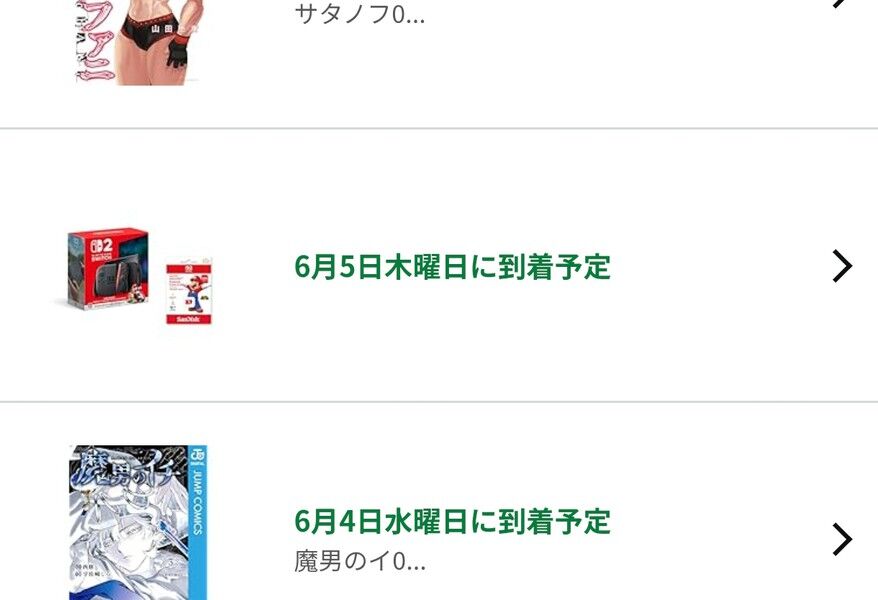Tap the Mario figure on the microSD package
Screen dimensions: 878x600
click(194, 293)
